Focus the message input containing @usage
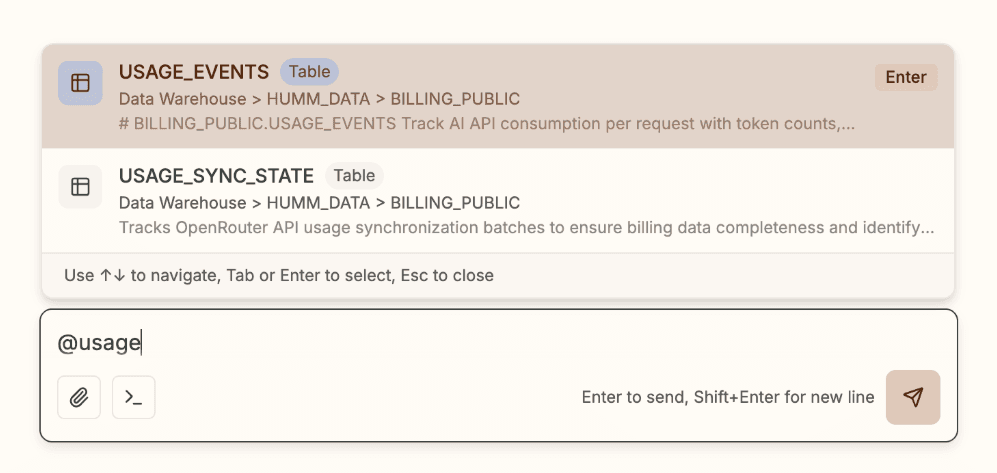The height and width of the screenshot is (473, 997). tap(498, 343)
